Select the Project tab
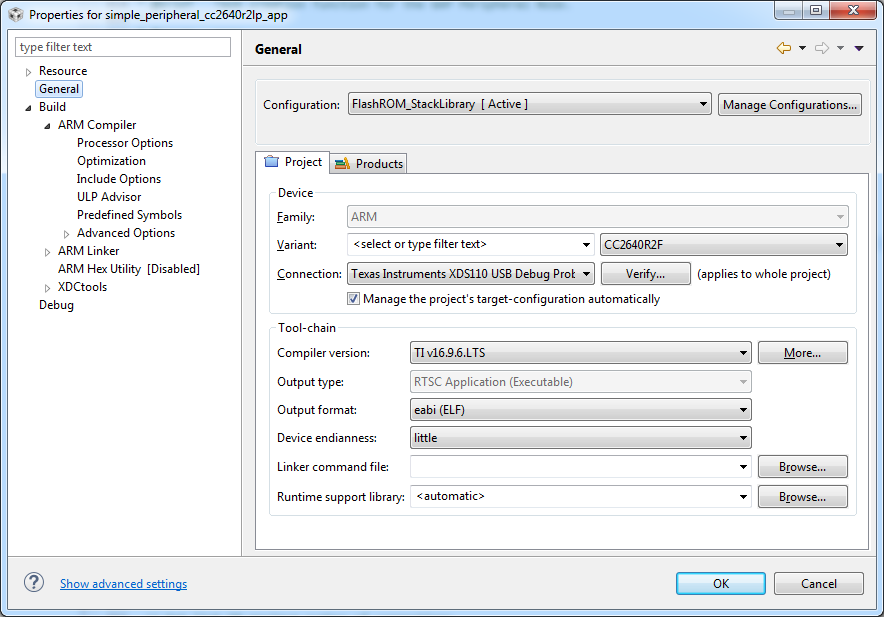Screen dimensions: 884x617 pos(293,162)
